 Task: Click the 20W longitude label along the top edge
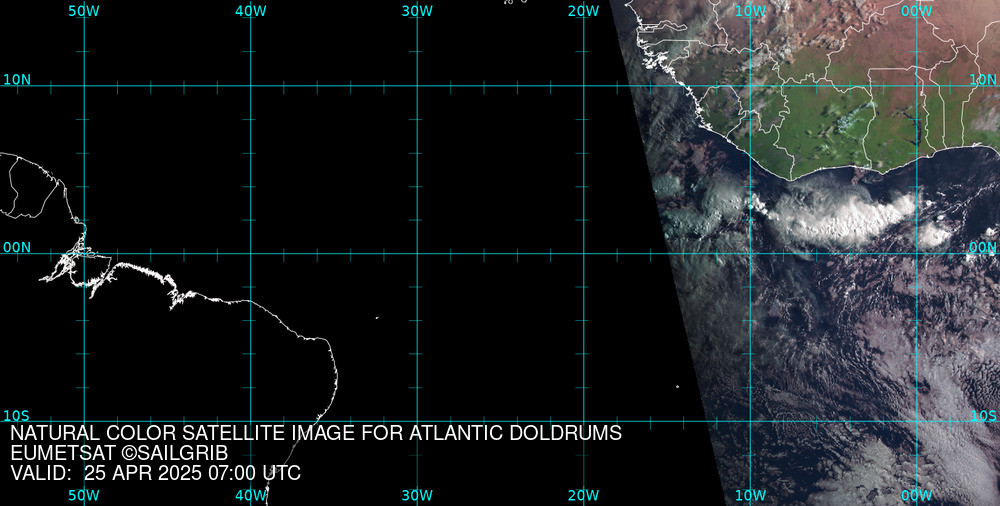point(584,11)
